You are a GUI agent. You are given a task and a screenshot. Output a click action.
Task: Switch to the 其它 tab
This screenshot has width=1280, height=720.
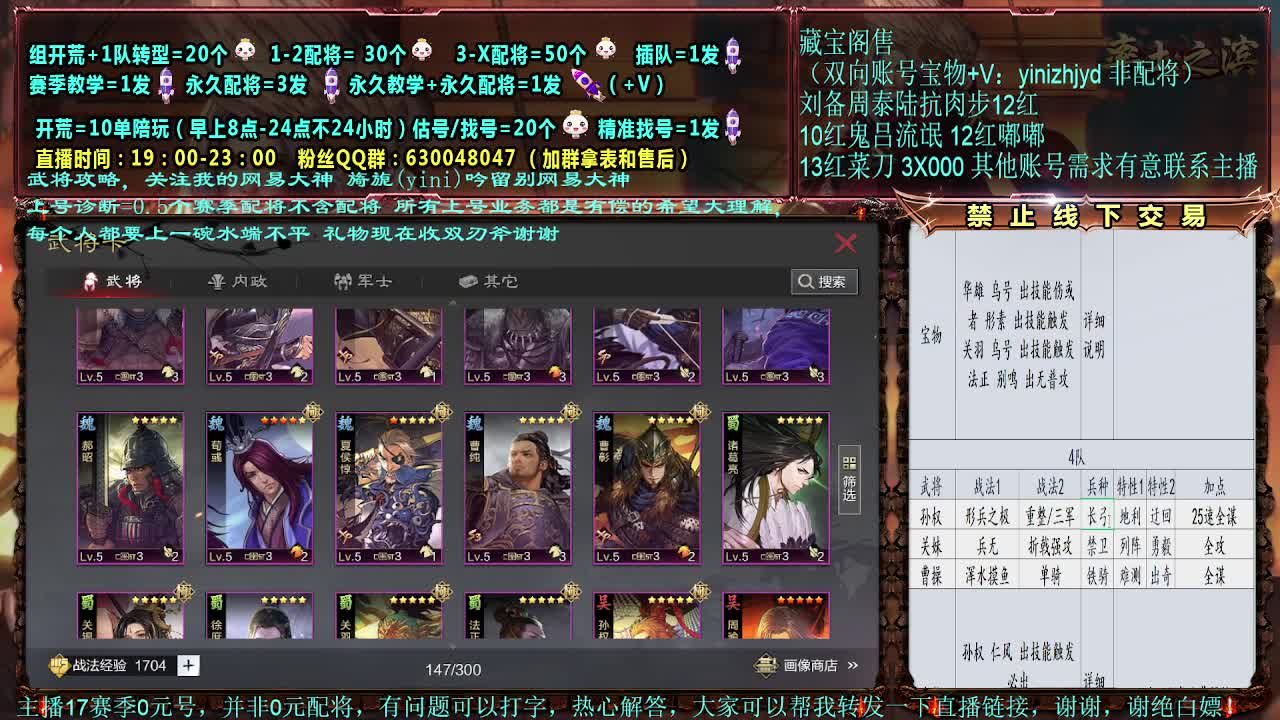click(488, 281)
